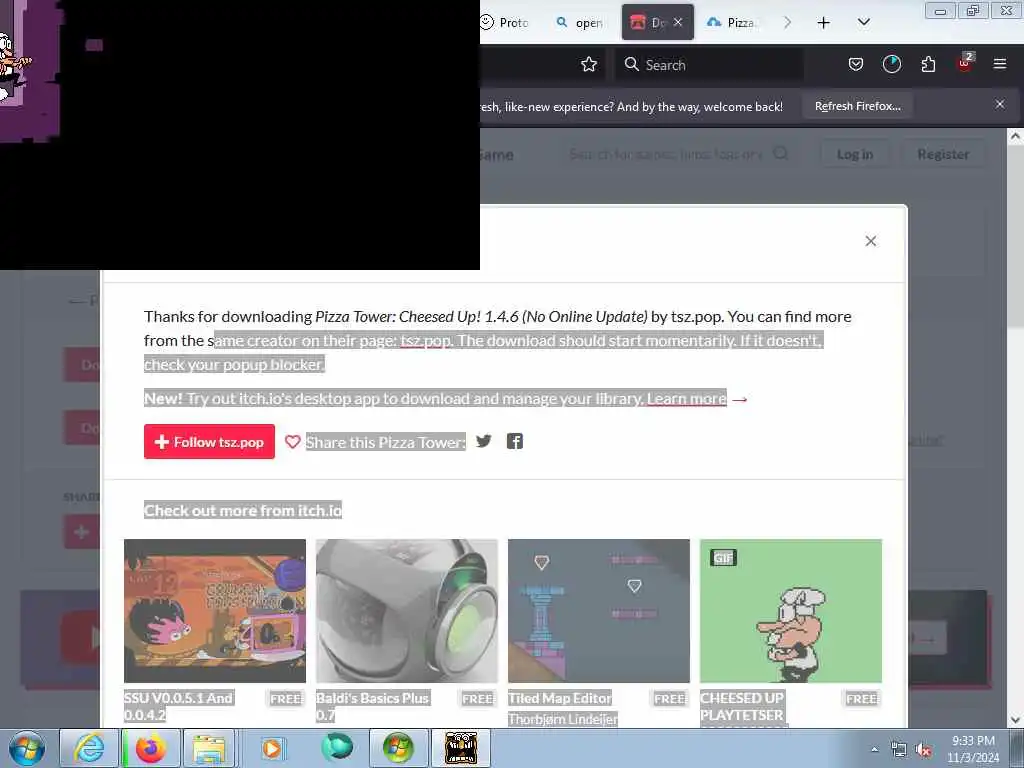Open the Firefox hamburger menu
The height and width of the screenshot is (768, 1024).
pos(999,64)
